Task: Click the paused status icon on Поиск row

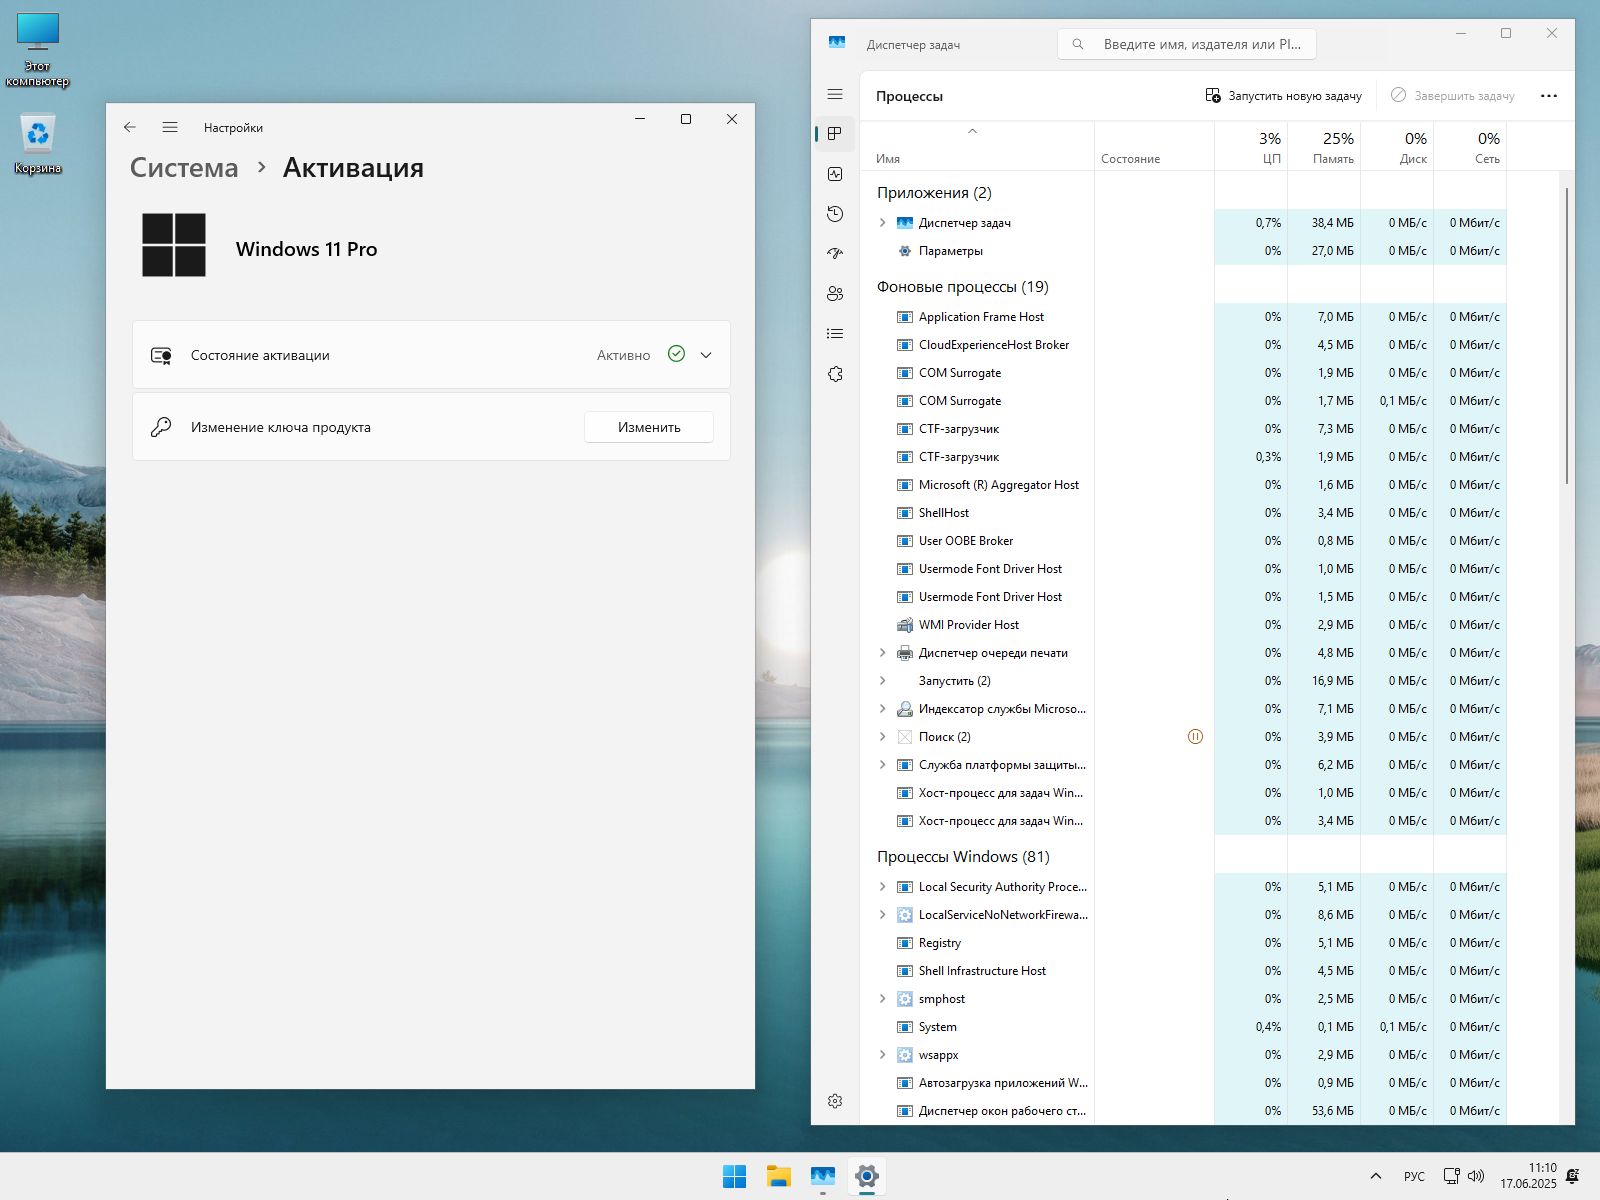Action: [x=1195, y=737]
